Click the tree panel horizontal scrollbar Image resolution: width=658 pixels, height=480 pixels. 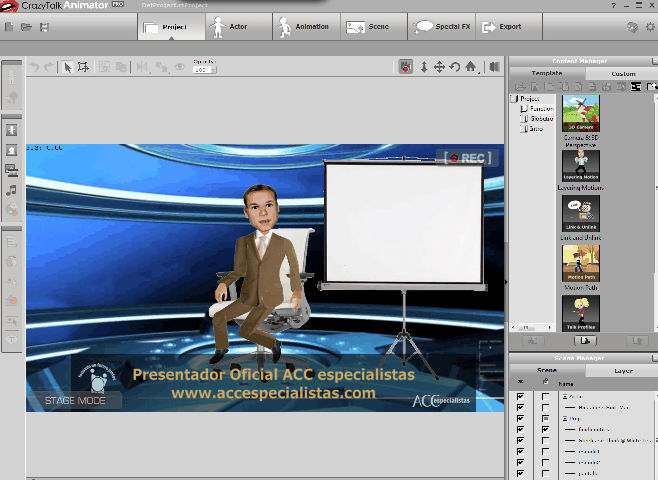tap(532, 327)
